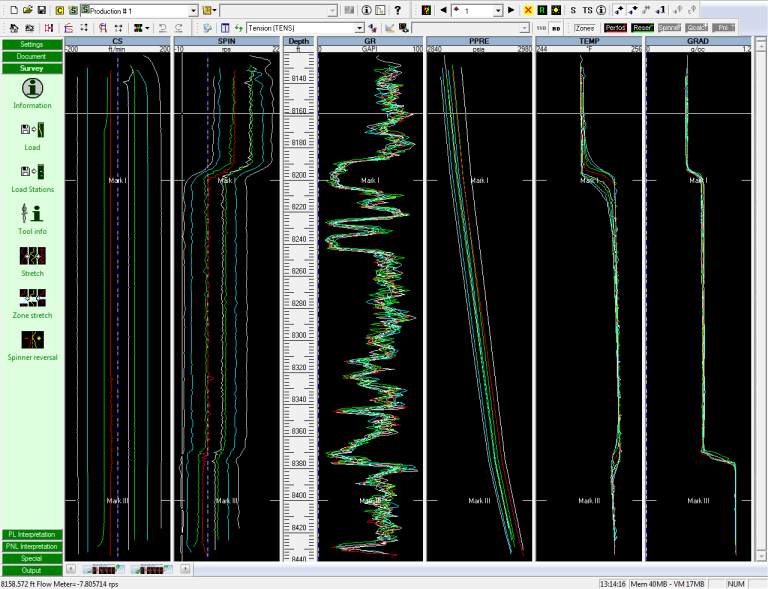This screenshot has height=589, width=768.
Task: Toggle the second diamond arrows tool icon
Action: (633, 10)
